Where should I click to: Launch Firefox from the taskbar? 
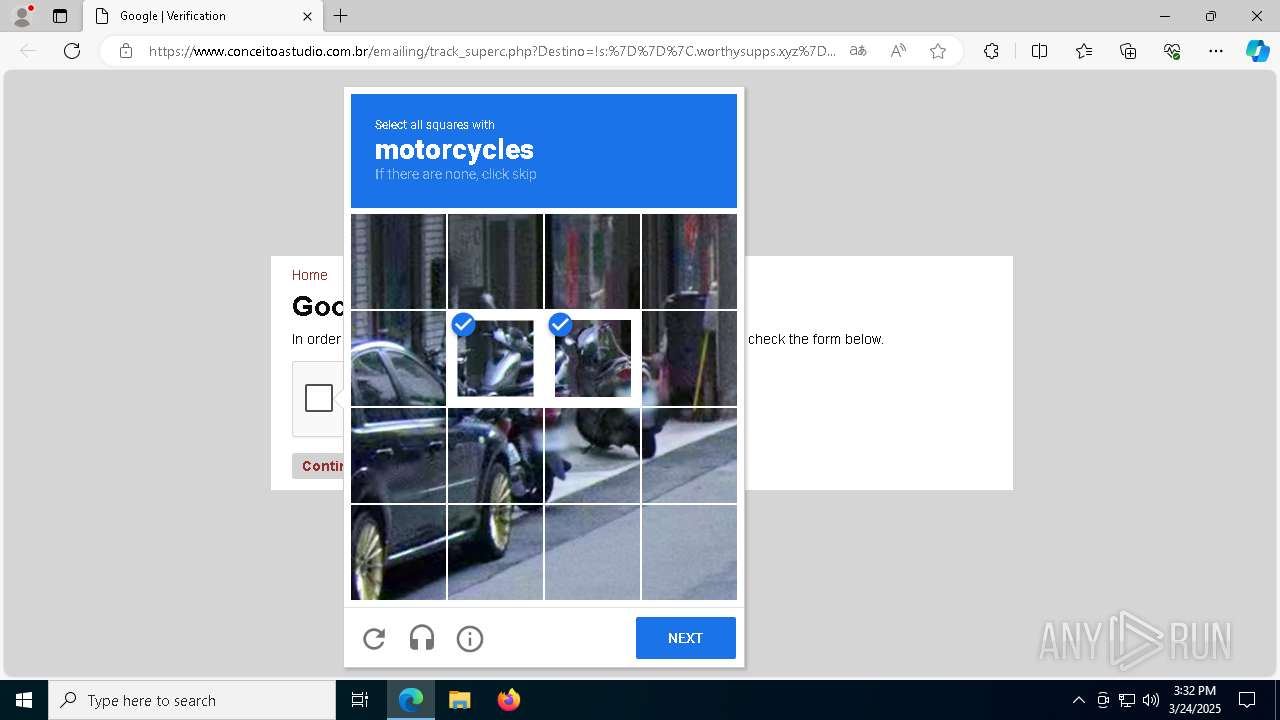508,700
